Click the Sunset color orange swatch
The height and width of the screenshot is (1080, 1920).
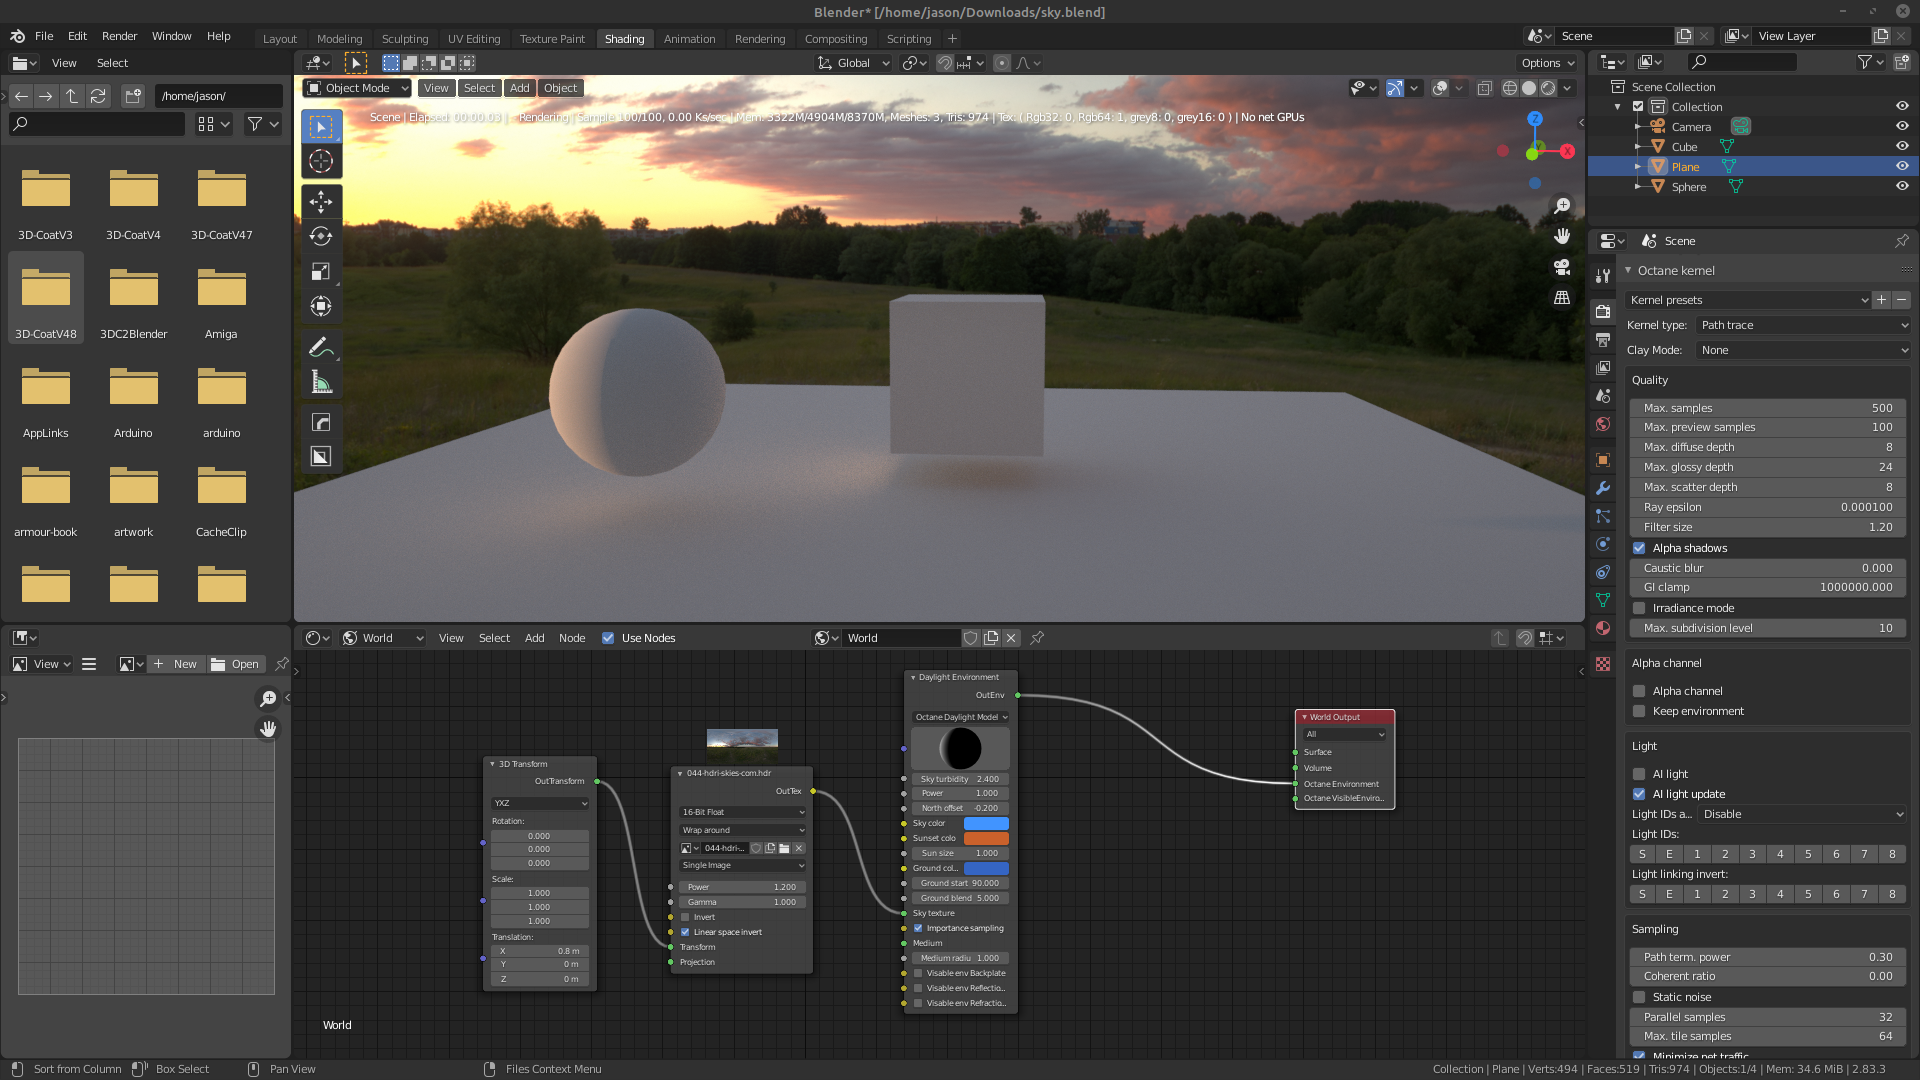[986, 838]
